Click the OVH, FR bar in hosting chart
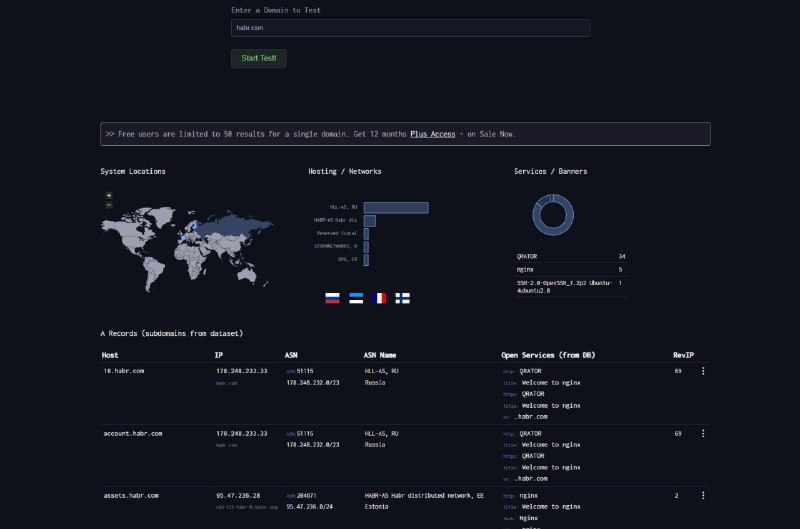The image size is (800, 529). [366, 260]
